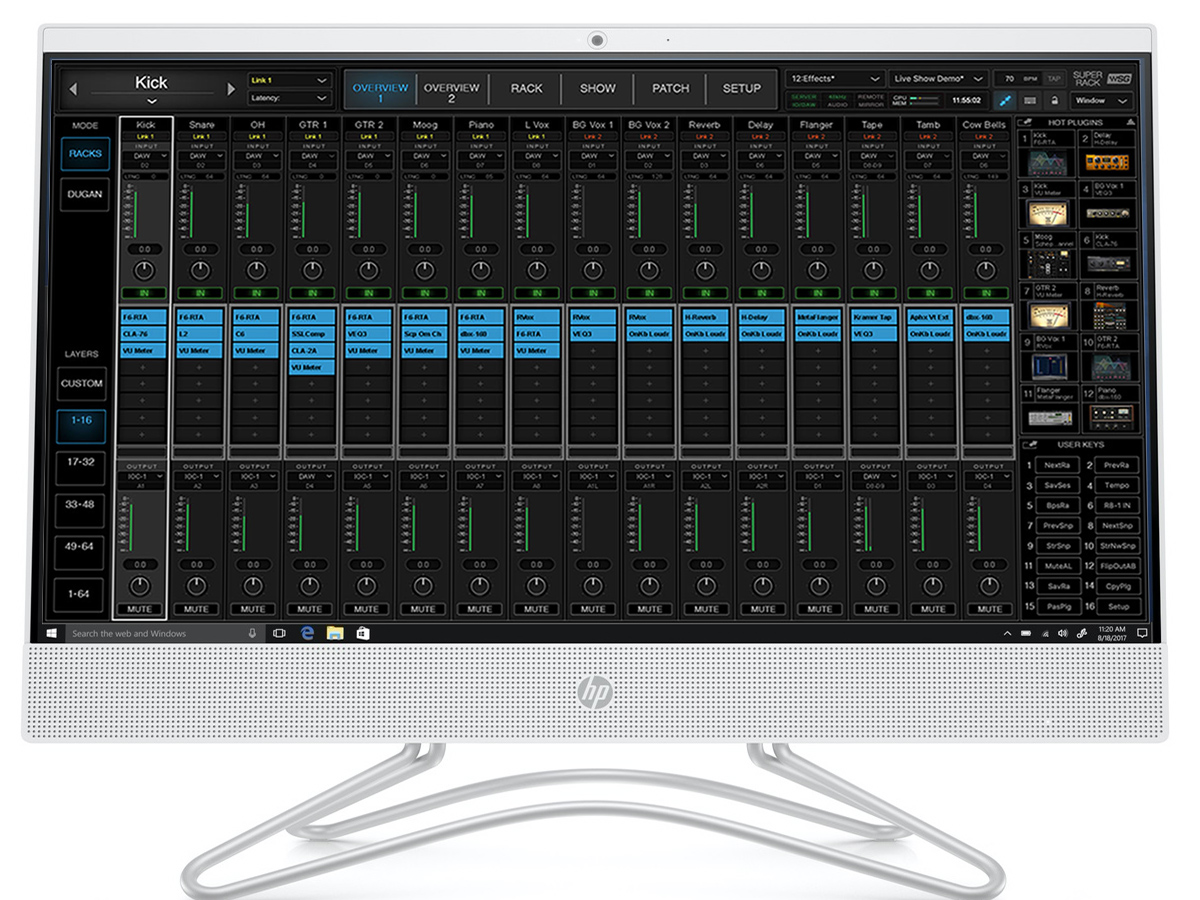Open the PATCH view
This screenshot has height=900, width=1200.
tap(670, 88)
